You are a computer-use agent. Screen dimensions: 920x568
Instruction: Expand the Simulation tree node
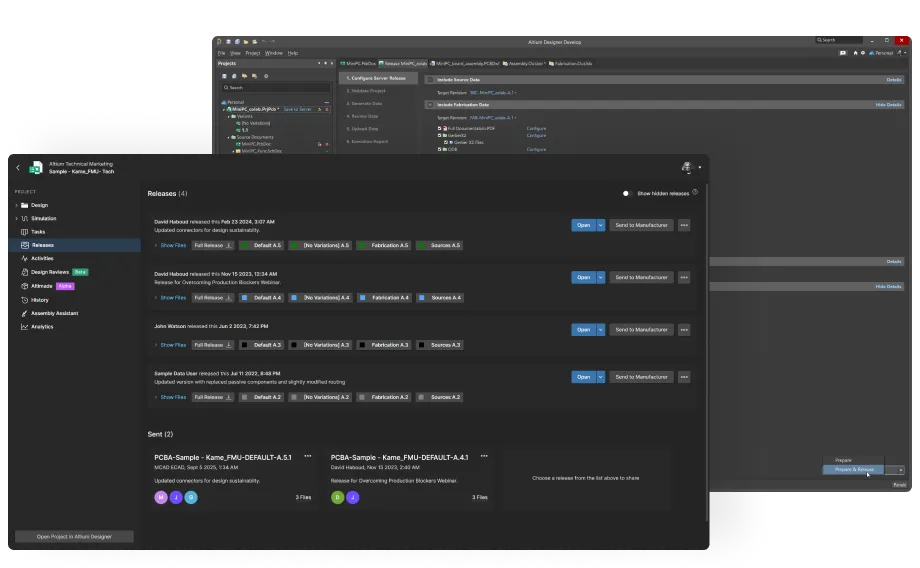tap(16, 218)
